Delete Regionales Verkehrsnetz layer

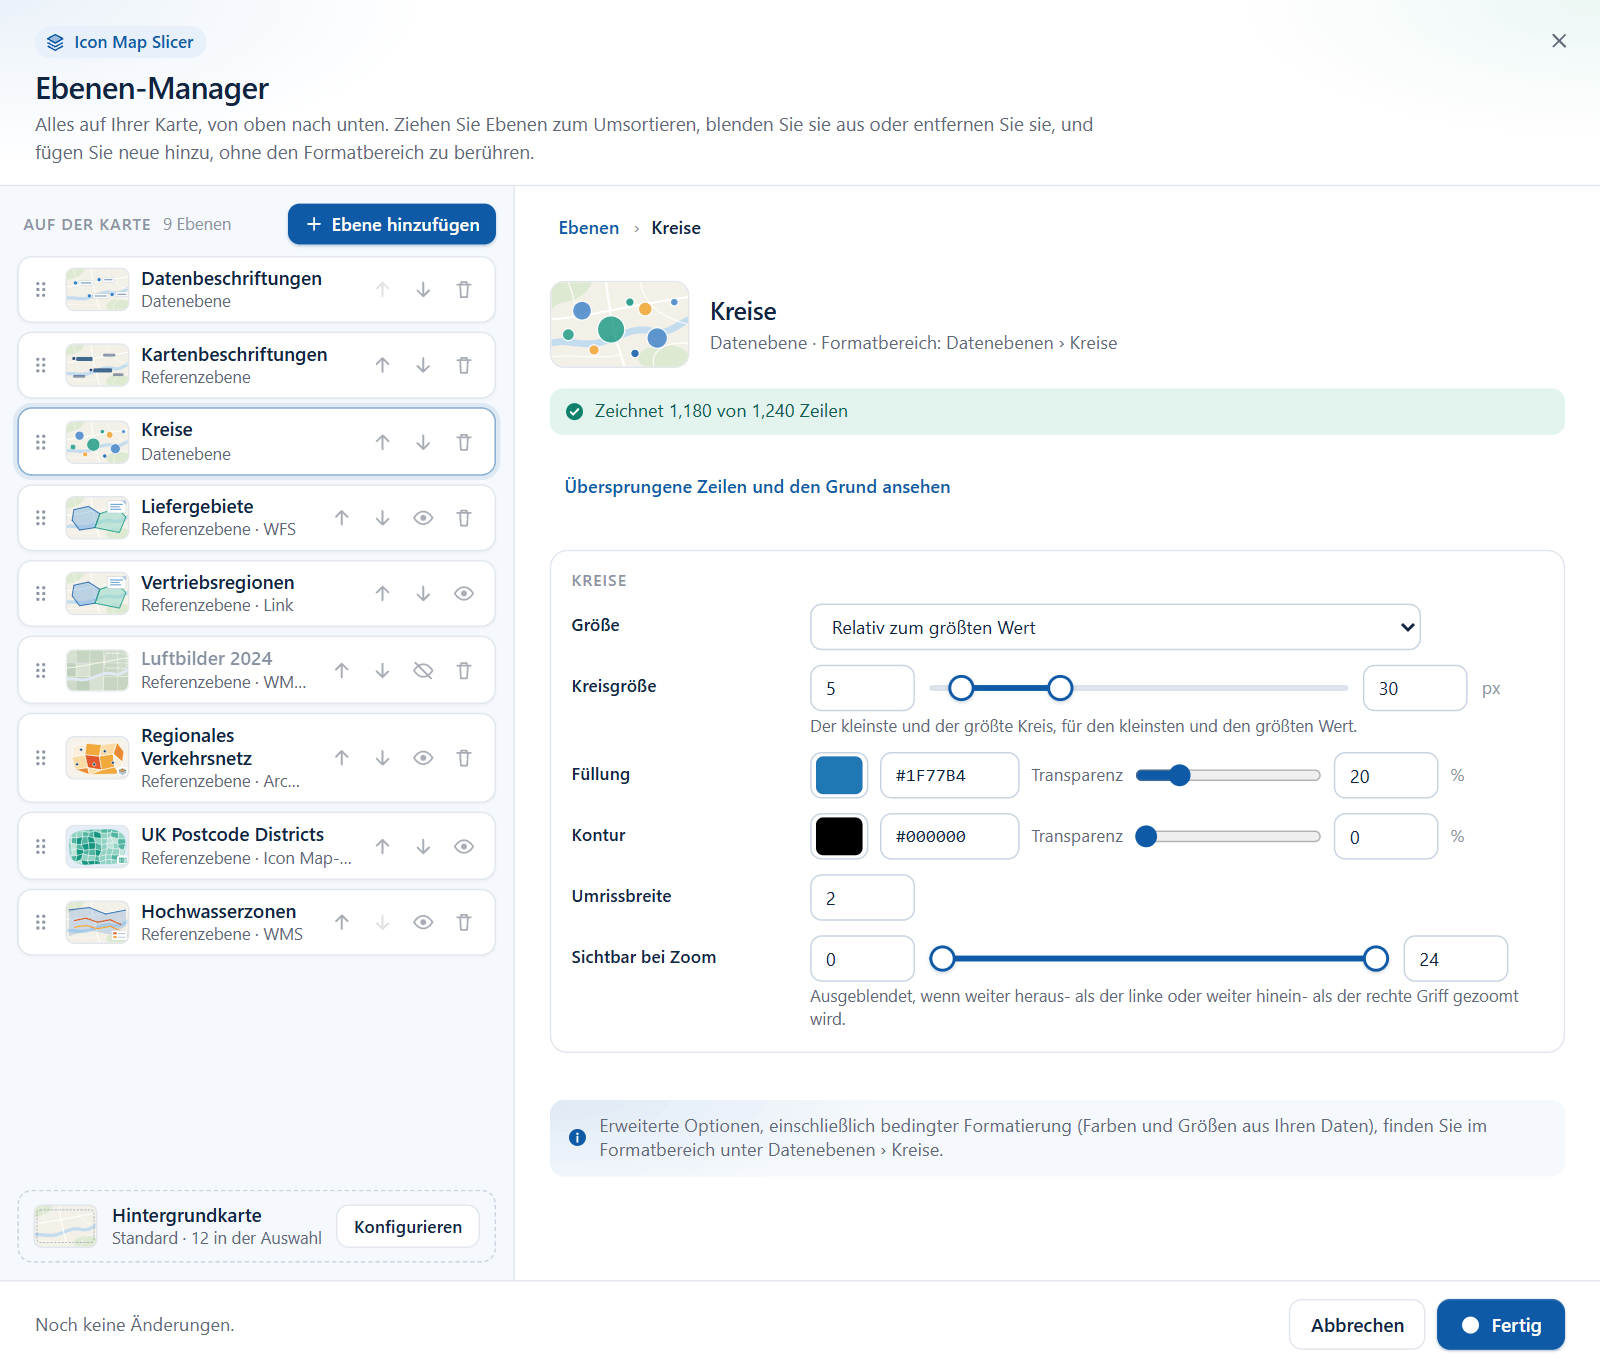(x=464, y=758)
